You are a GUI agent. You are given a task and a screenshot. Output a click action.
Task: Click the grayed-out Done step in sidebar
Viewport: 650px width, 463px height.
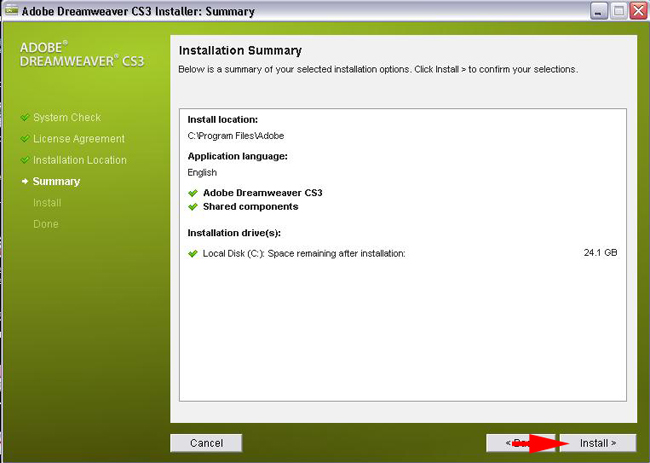point(46,224)
